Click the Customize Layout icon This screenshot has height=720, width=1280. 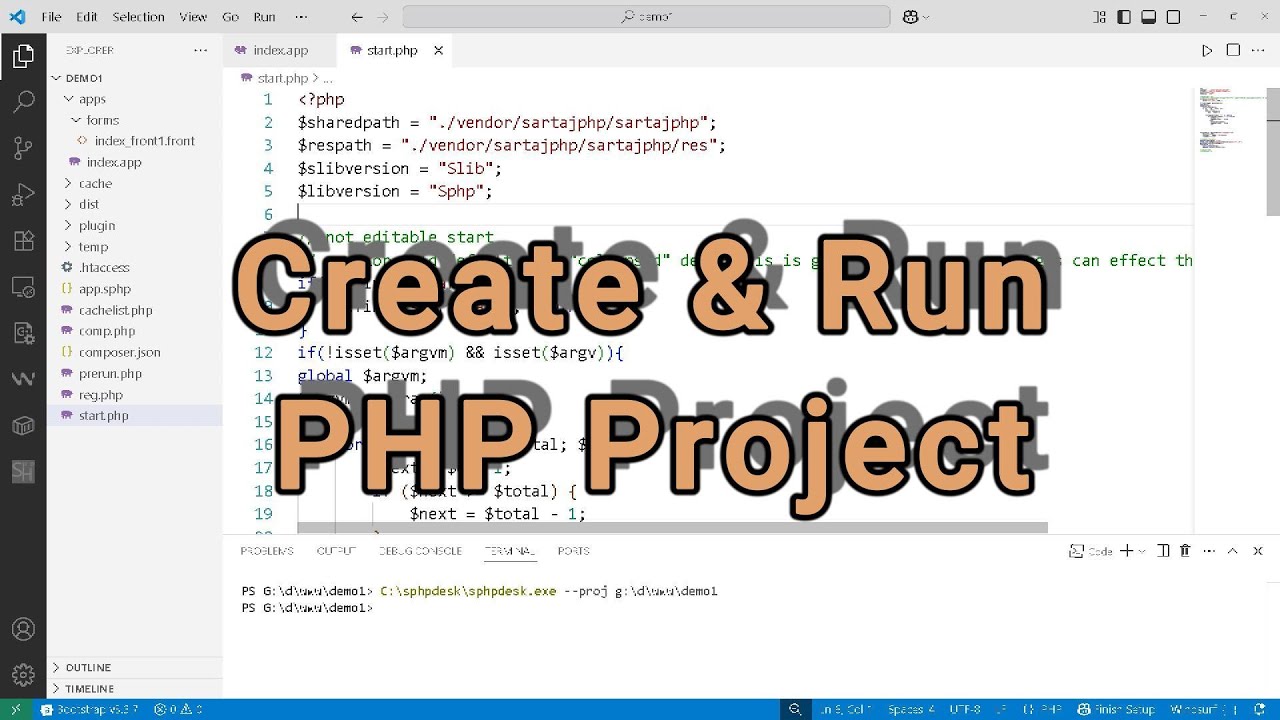(x=1099, y=17)
